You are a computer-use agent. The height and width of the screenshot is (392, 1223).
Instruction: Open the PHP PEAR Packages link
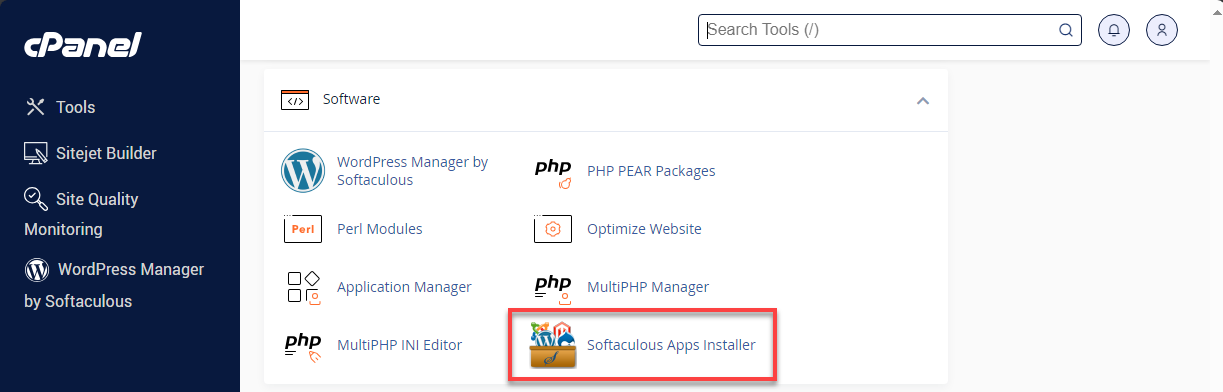tap(651, 171)
